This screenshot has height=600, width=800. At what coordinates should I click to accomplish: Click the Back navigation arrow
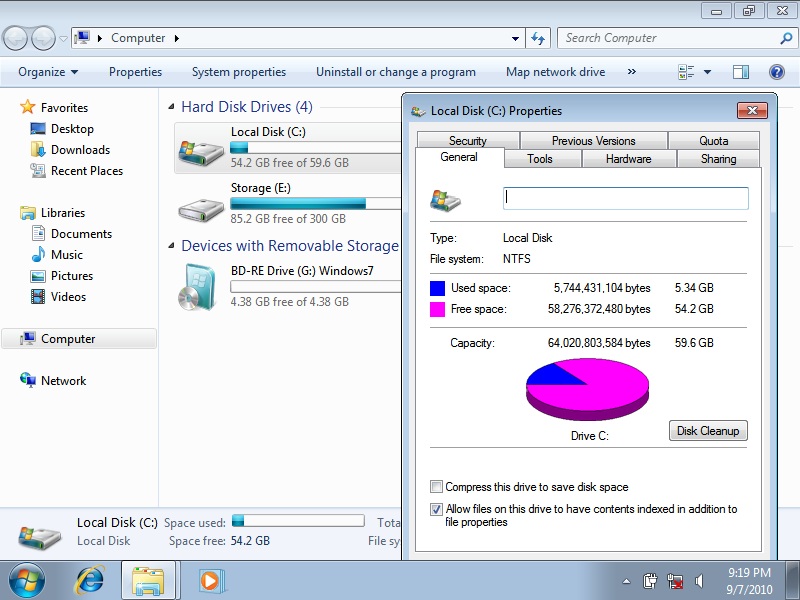coord(15,38)
